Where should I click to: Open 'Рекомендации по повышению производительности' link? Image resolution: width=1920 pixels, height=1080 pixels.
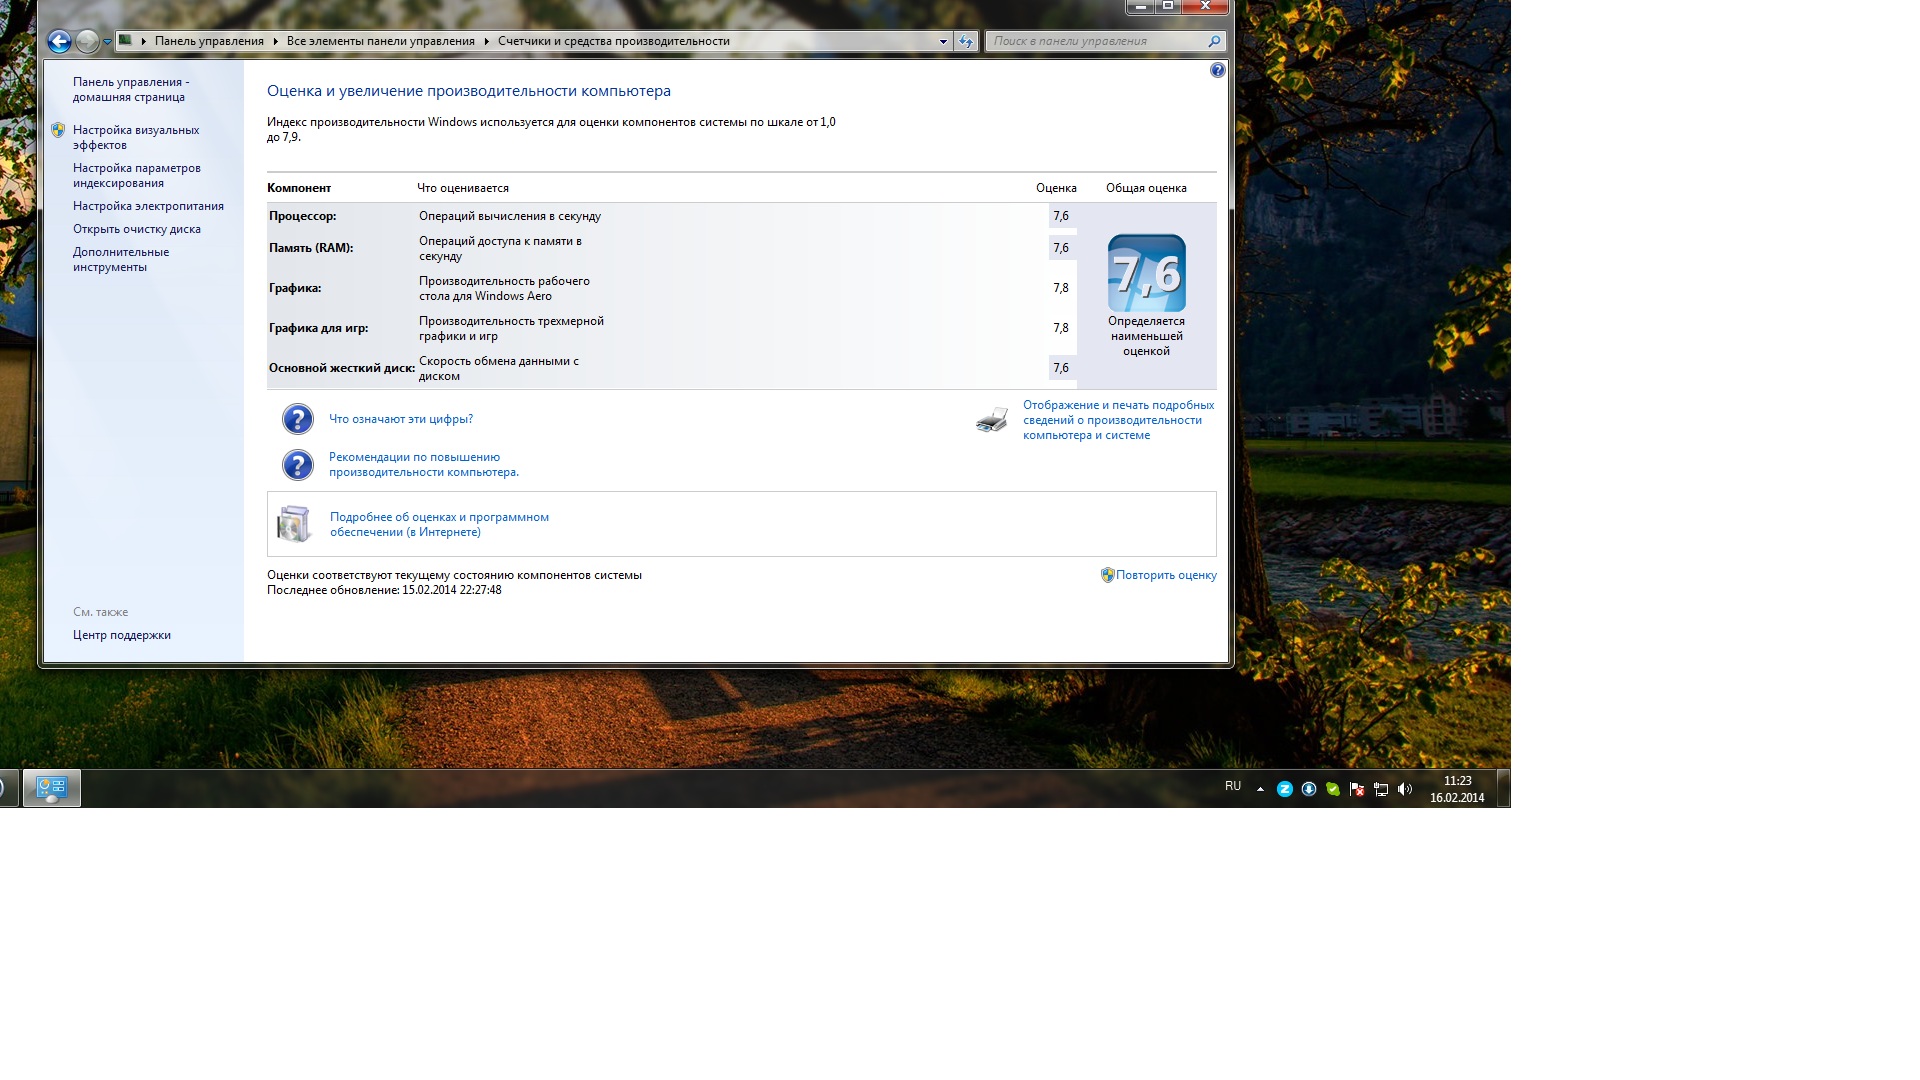[424, 465]
